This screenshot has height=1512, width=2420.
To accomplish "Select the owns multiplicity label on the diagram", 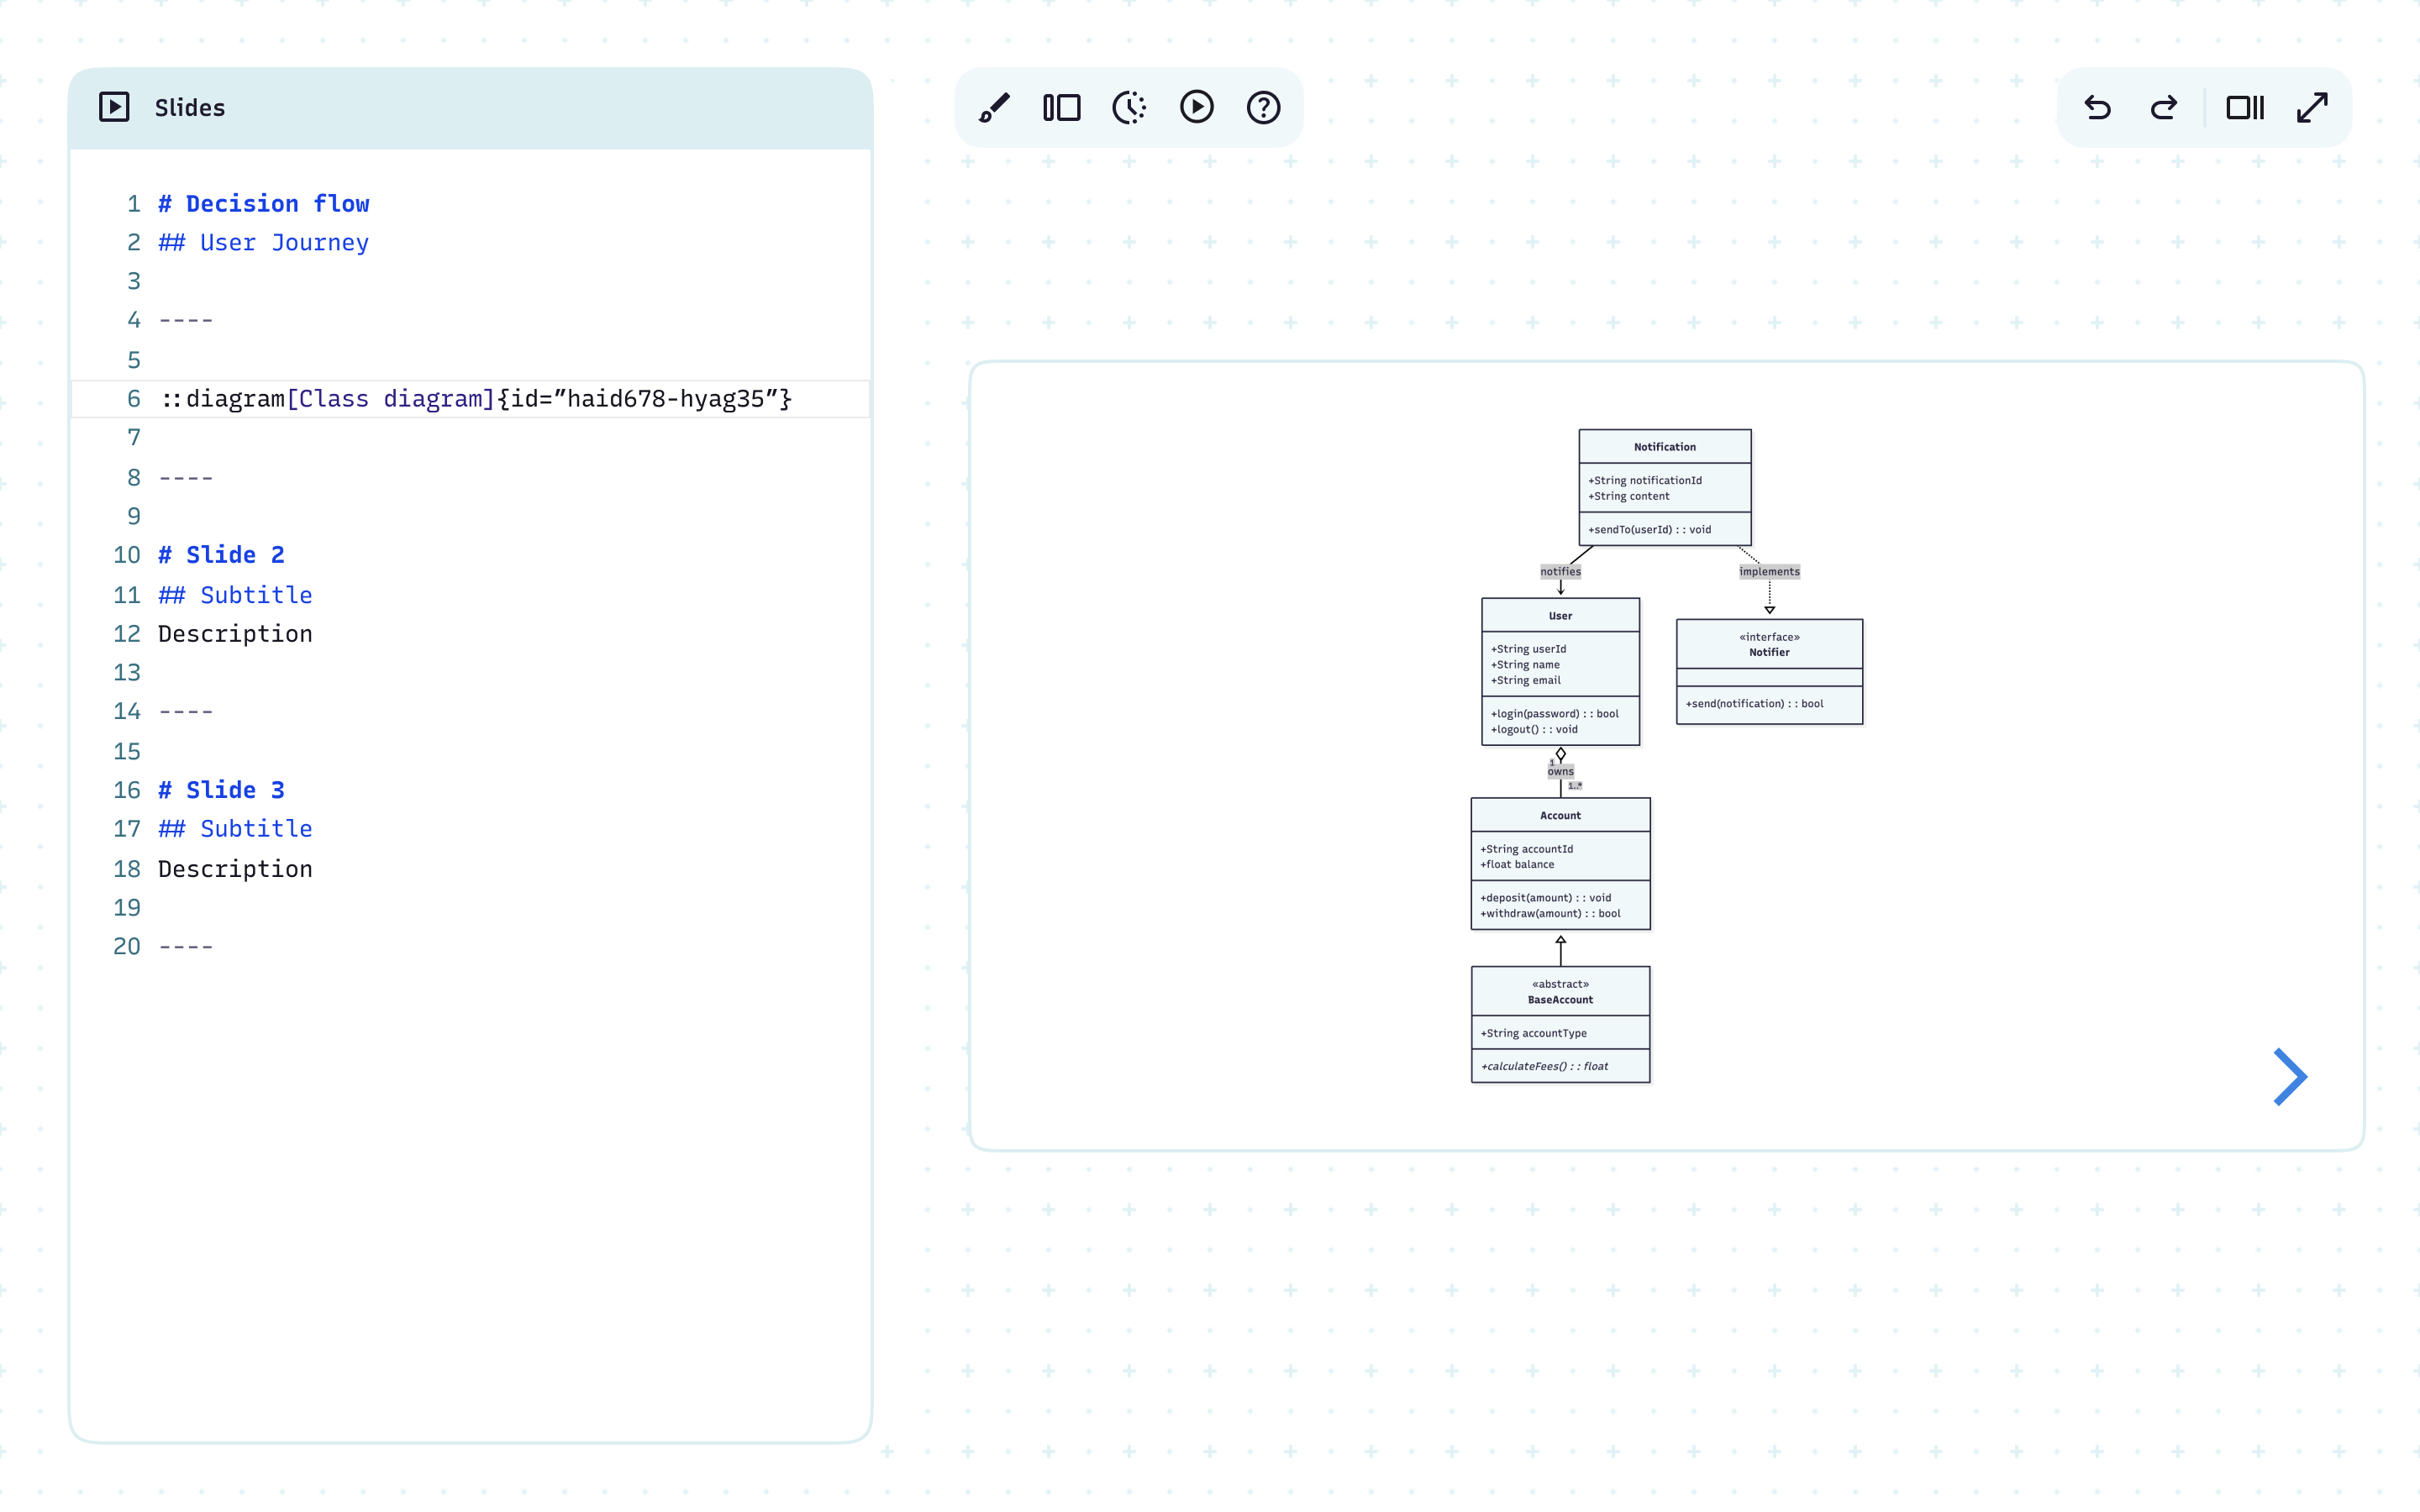I will pos(1561,771).
